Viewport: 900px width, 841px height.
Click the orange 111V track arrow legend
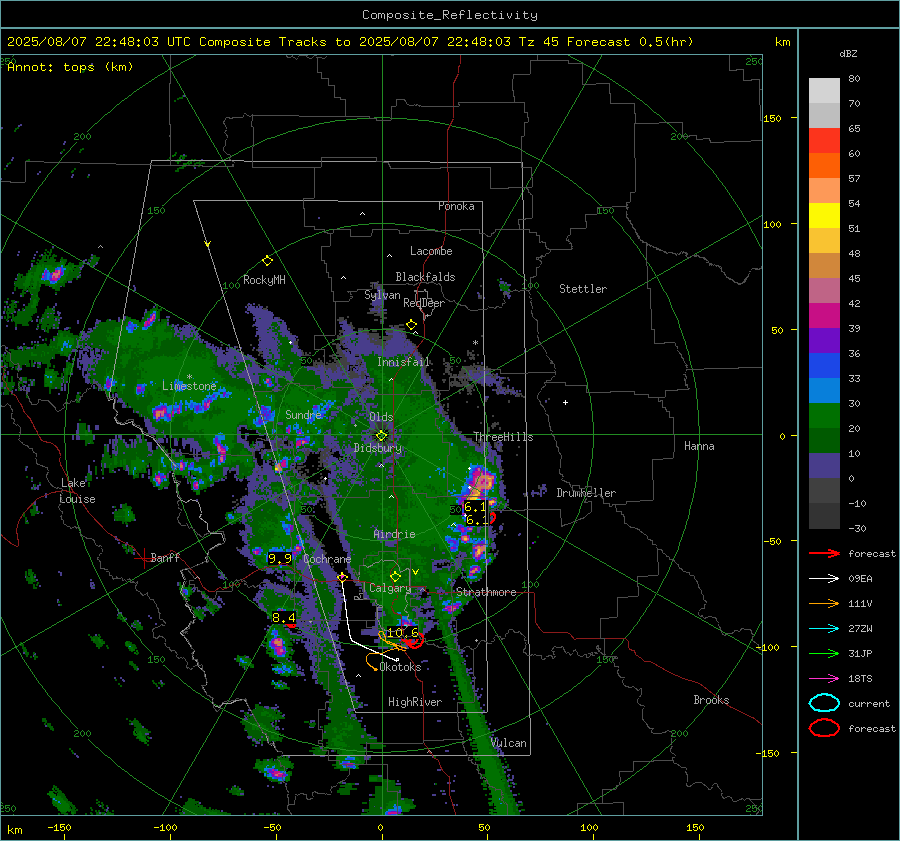pos(824,603)
